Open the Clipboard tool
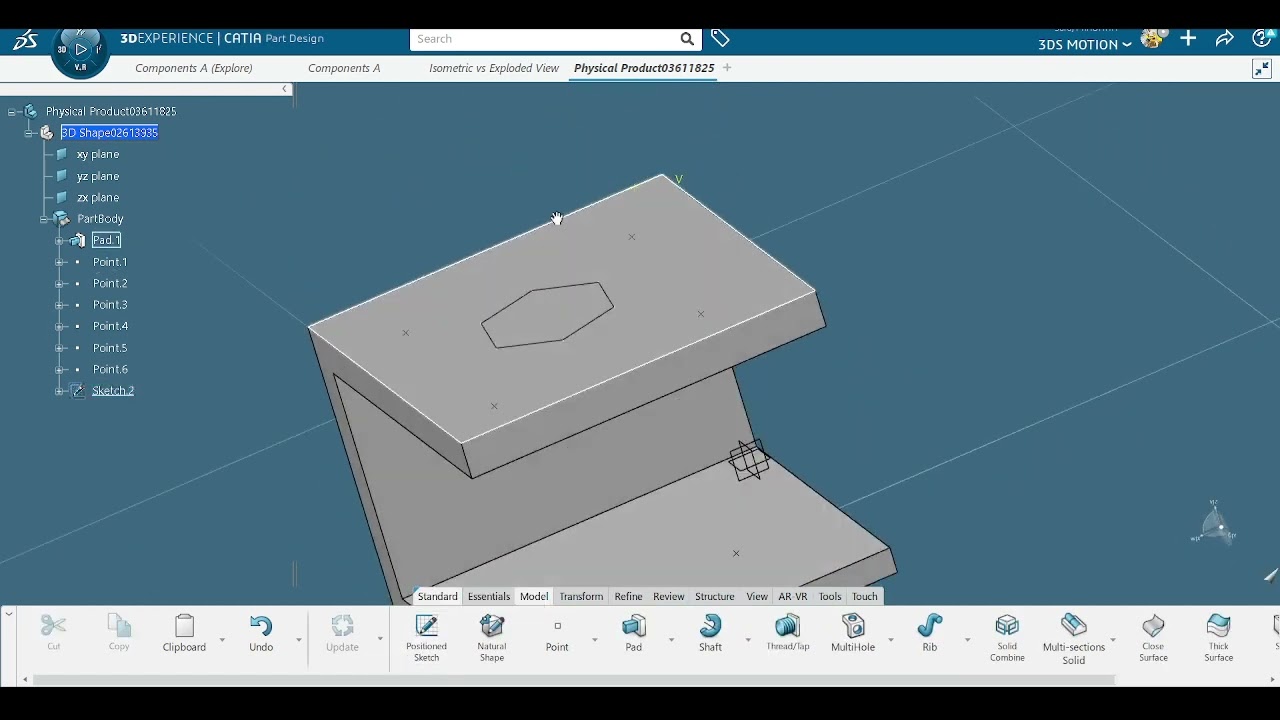1280x720 pixels. pyautogui.click(x=184, y=634)
